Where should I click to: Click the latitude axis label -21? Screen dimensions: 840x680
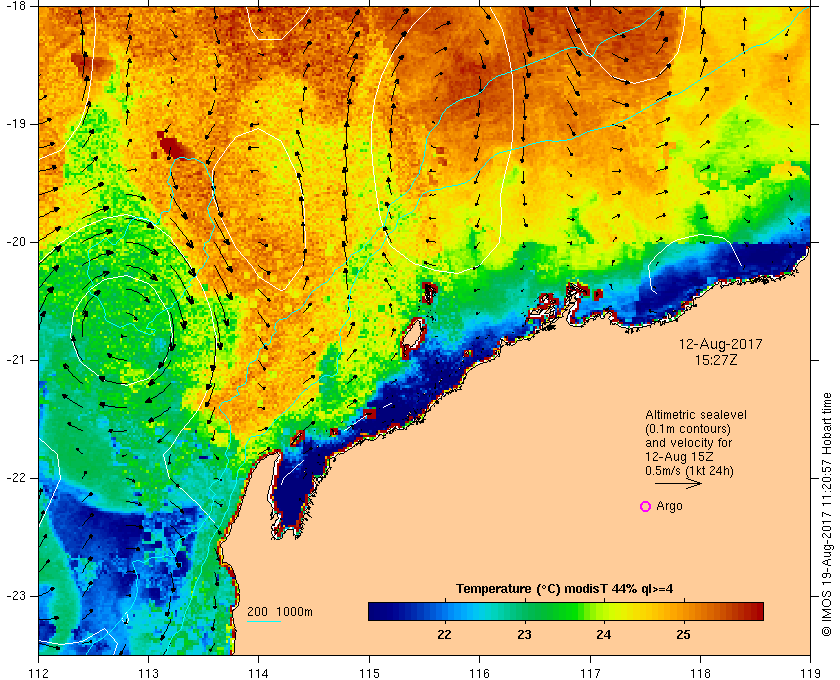pos(14,360)
